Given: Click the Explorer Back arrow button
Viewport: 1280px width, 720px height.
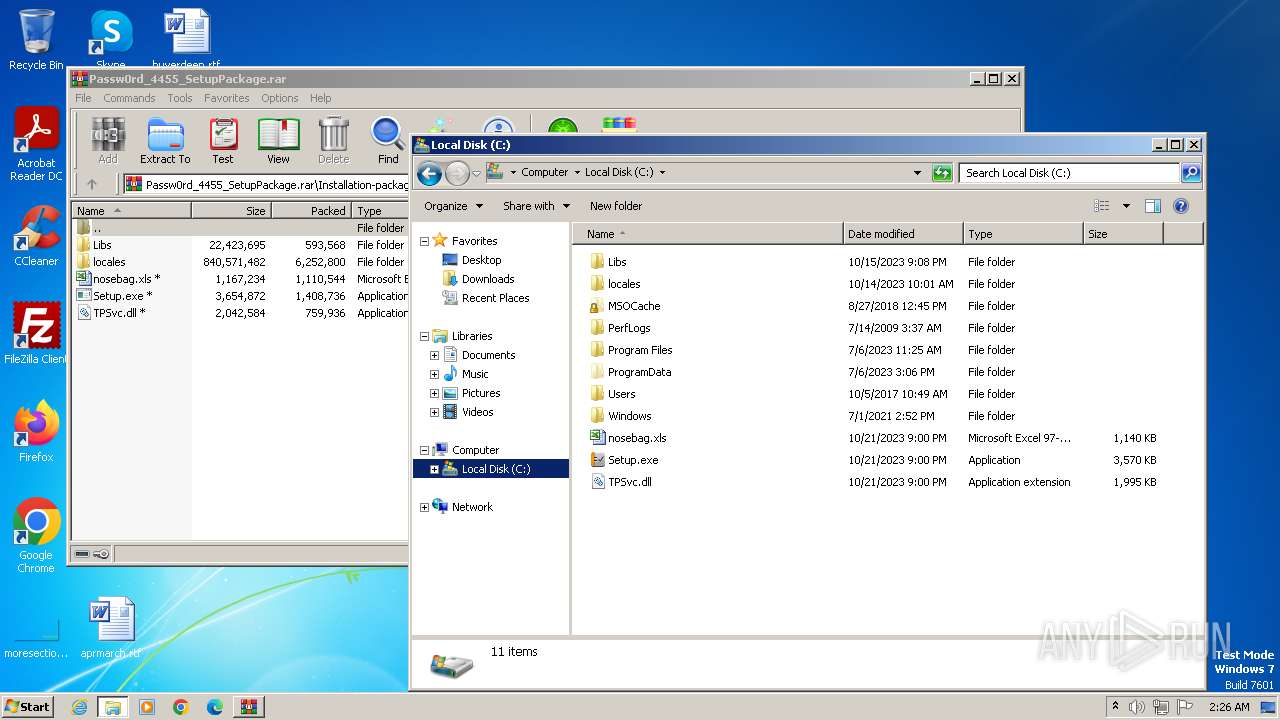Looking at the screenshot, I should pyautogui.click(x=429, y=173).
